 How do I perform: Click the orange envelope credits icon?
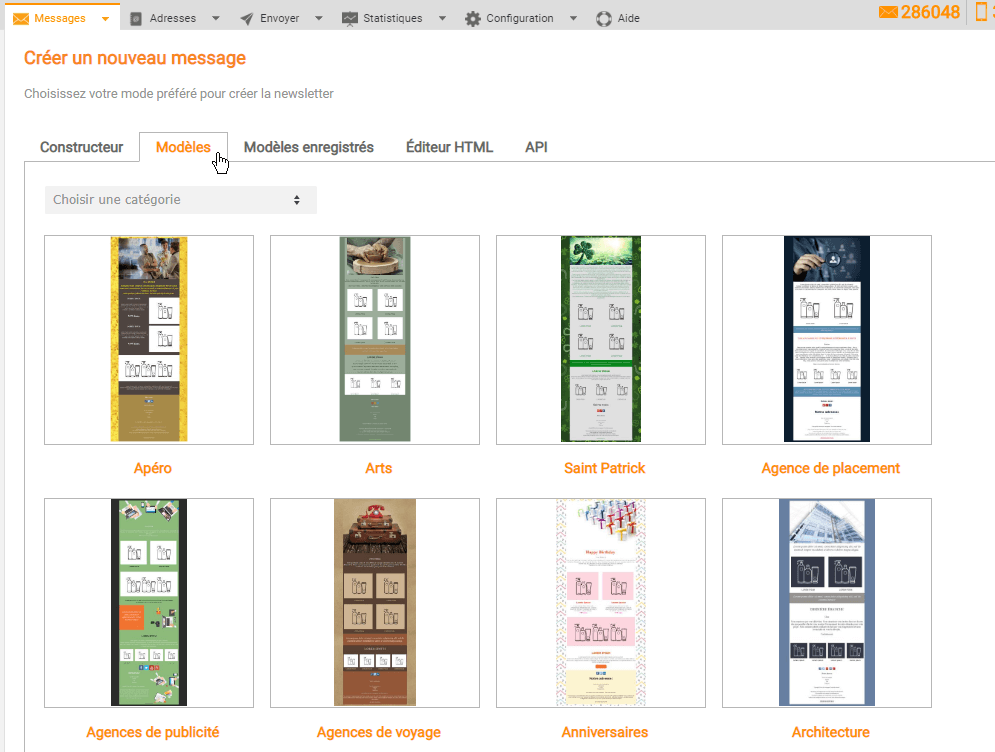(x=888, y=12)
